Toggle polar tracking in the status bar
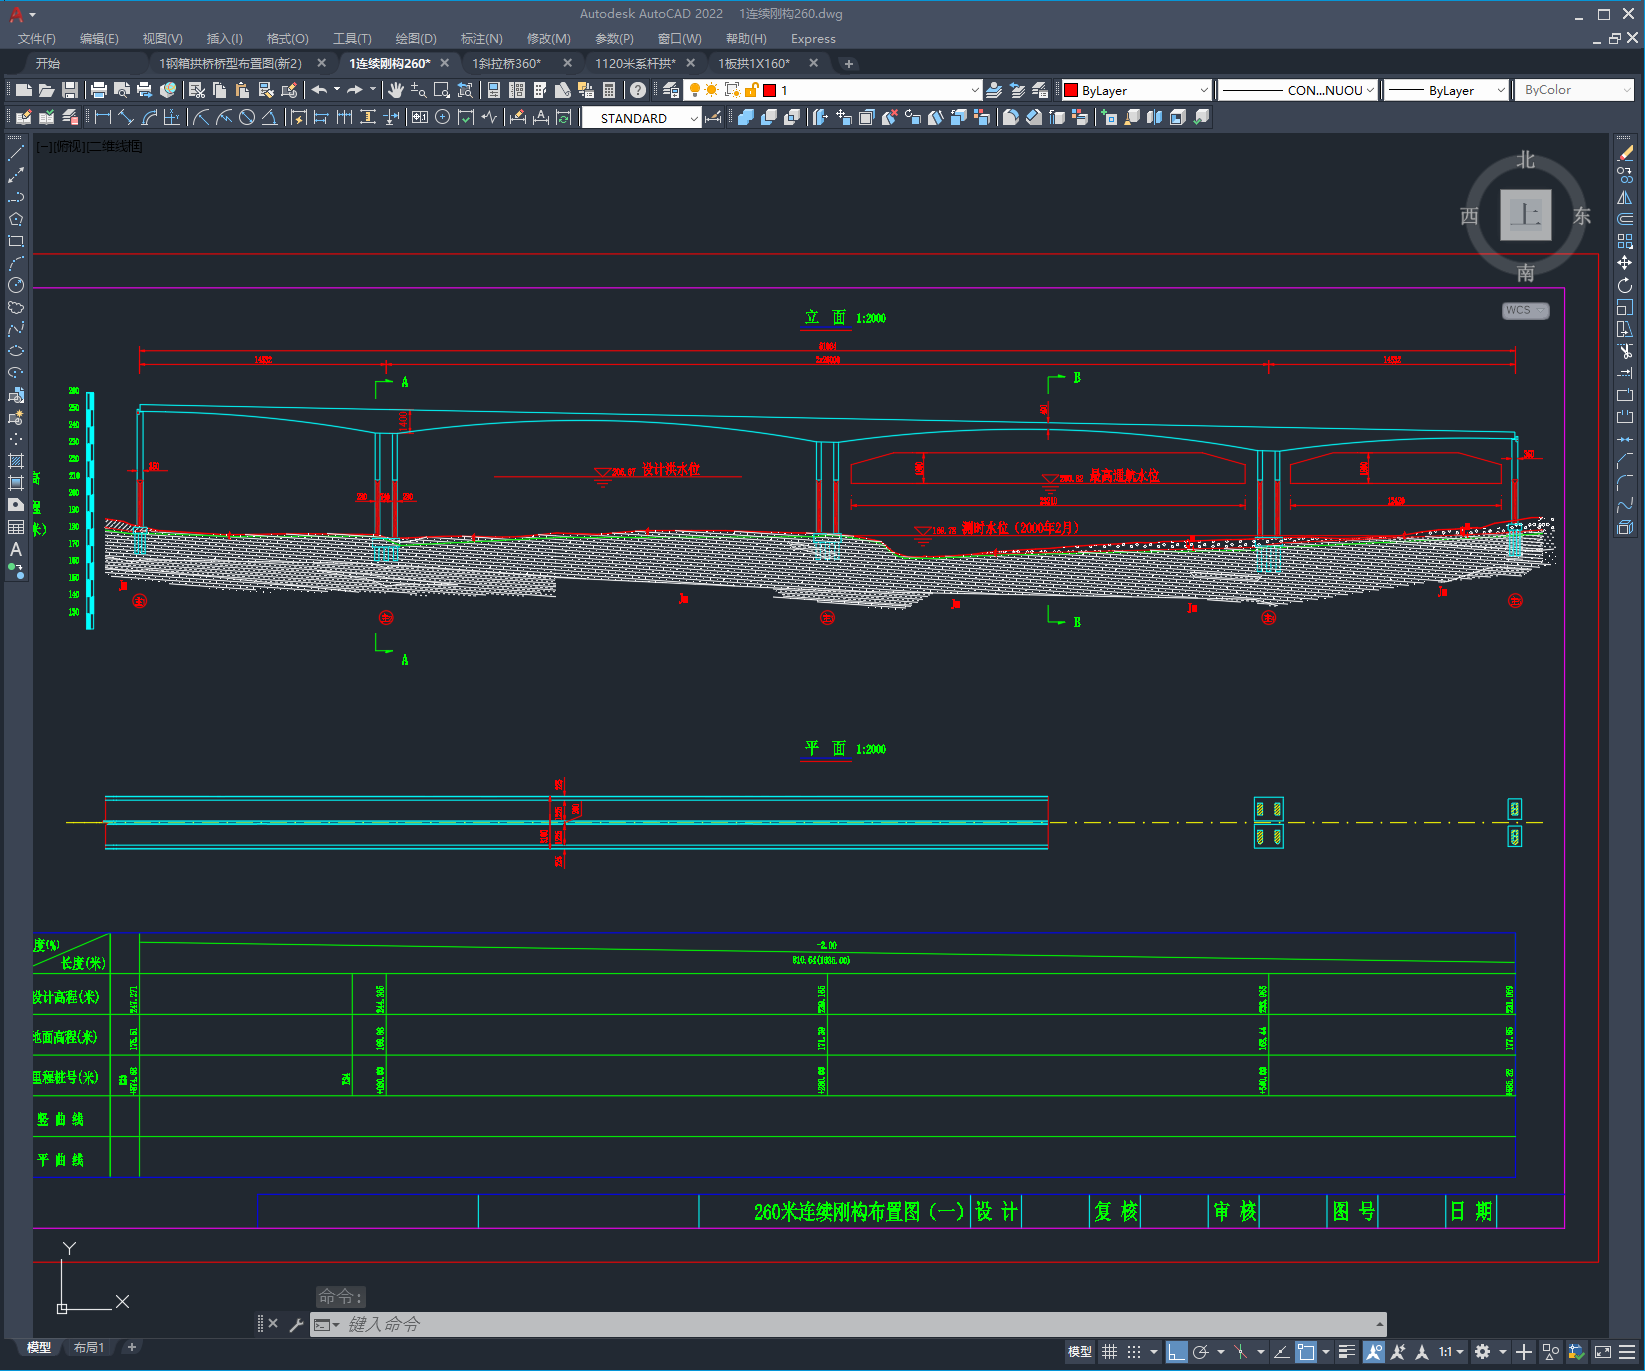Viewport: 1645px width, 1371px height. [x=1201, y=1352]
